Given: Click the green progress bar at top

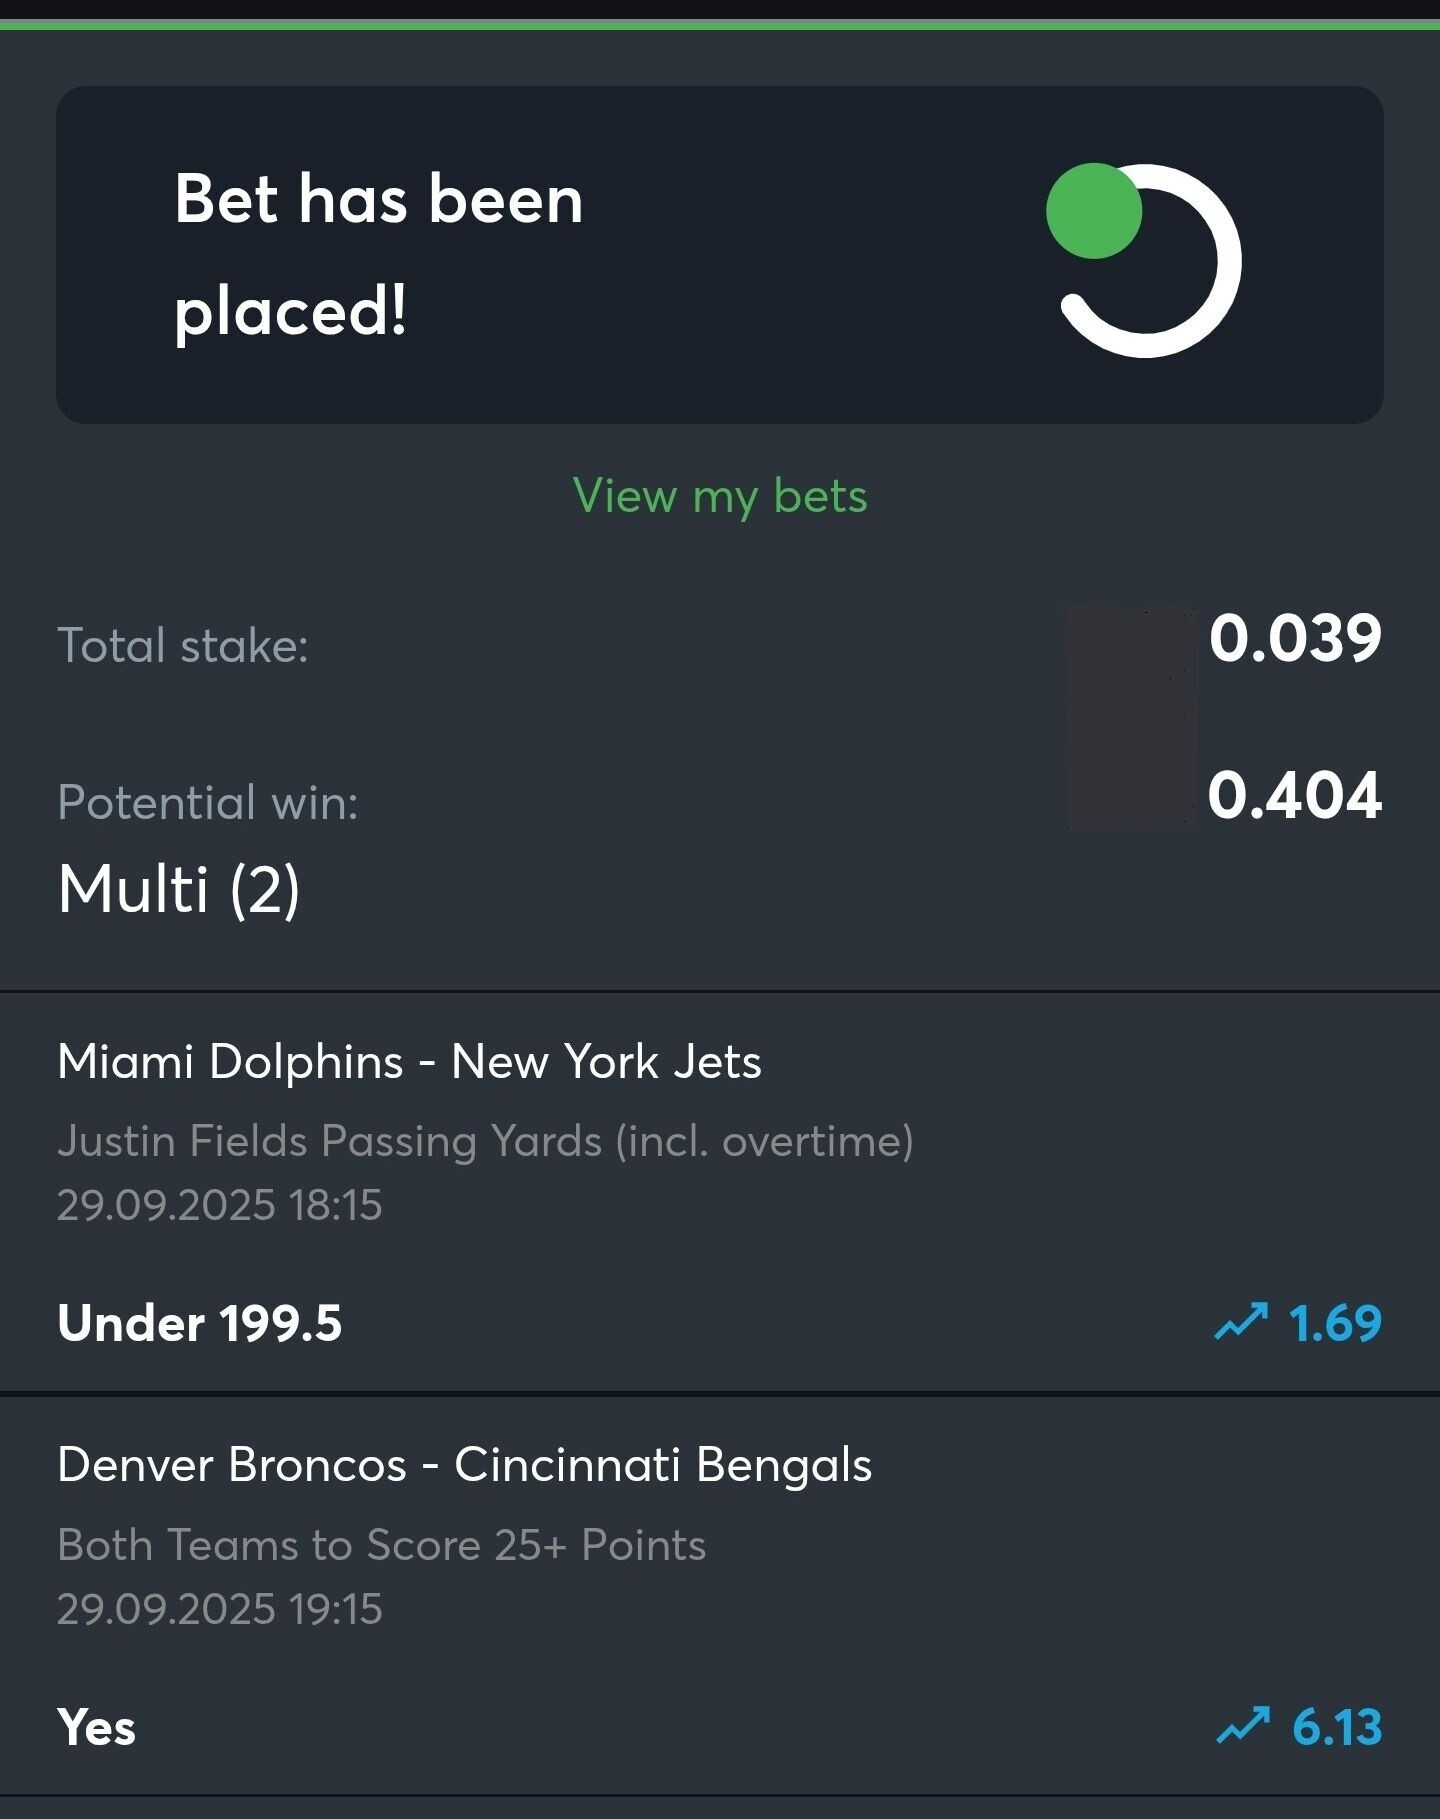Looking at the screenshot, I should click(x=720, y=25).
